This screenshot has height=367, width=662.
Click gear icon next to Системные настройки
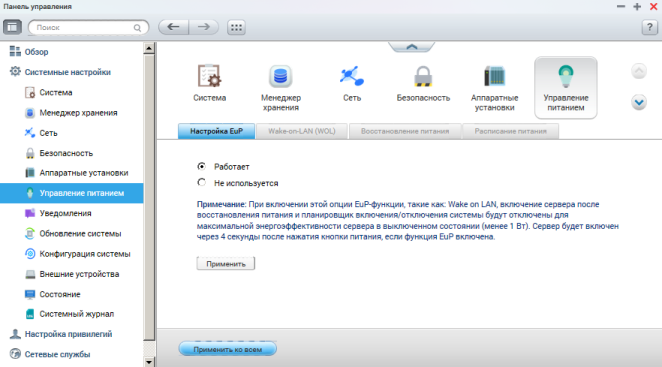tap(15, 72)
